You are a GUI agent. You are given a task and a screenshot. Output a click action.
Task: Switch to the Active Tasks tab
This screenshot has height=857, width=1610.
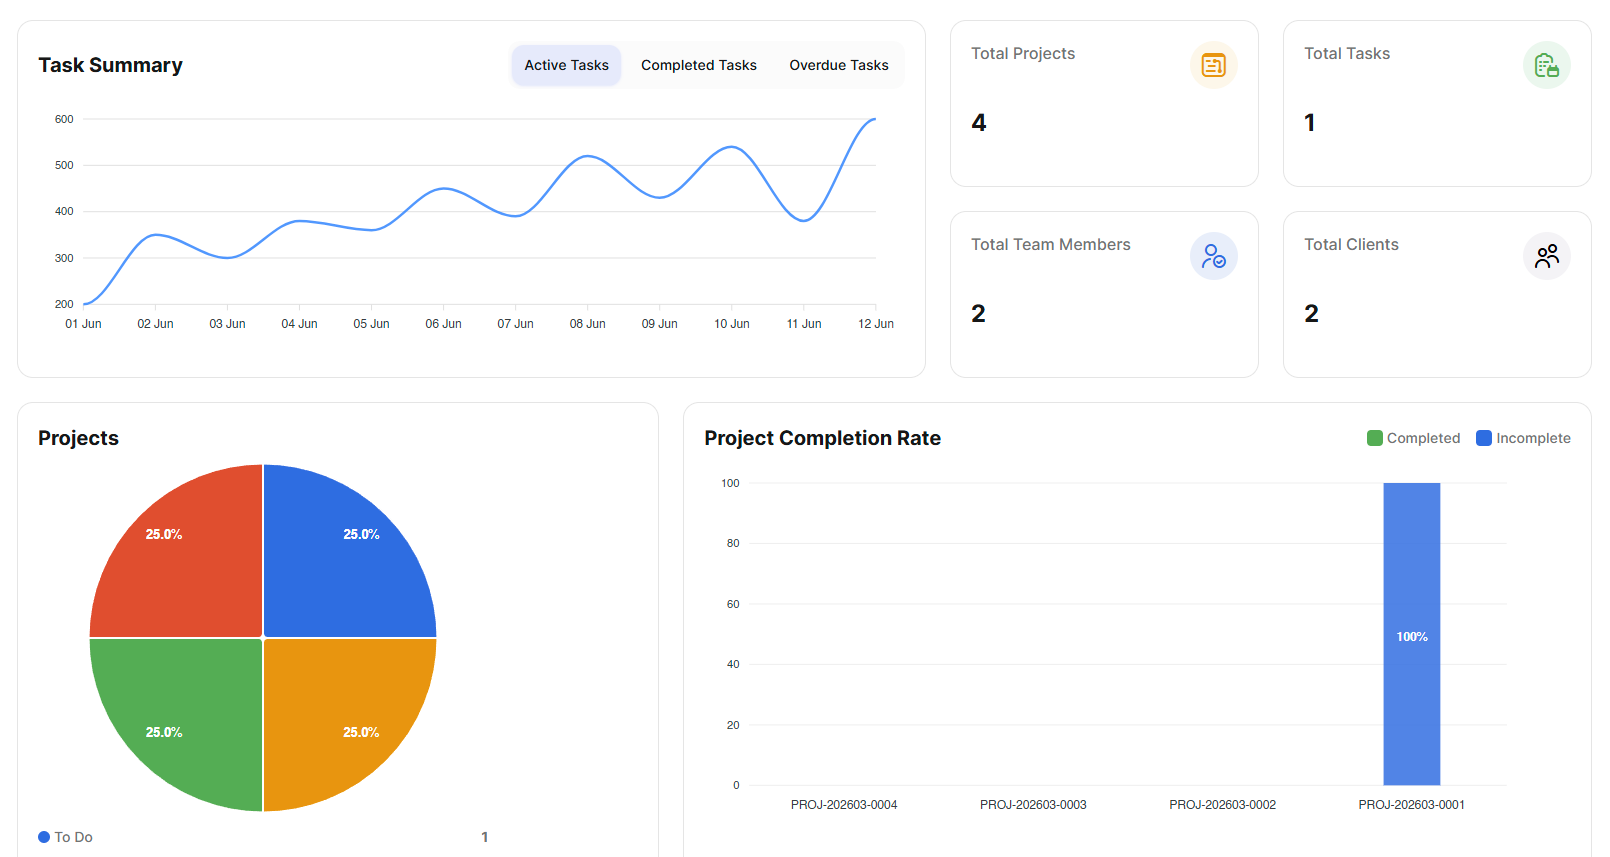[566, 65]
